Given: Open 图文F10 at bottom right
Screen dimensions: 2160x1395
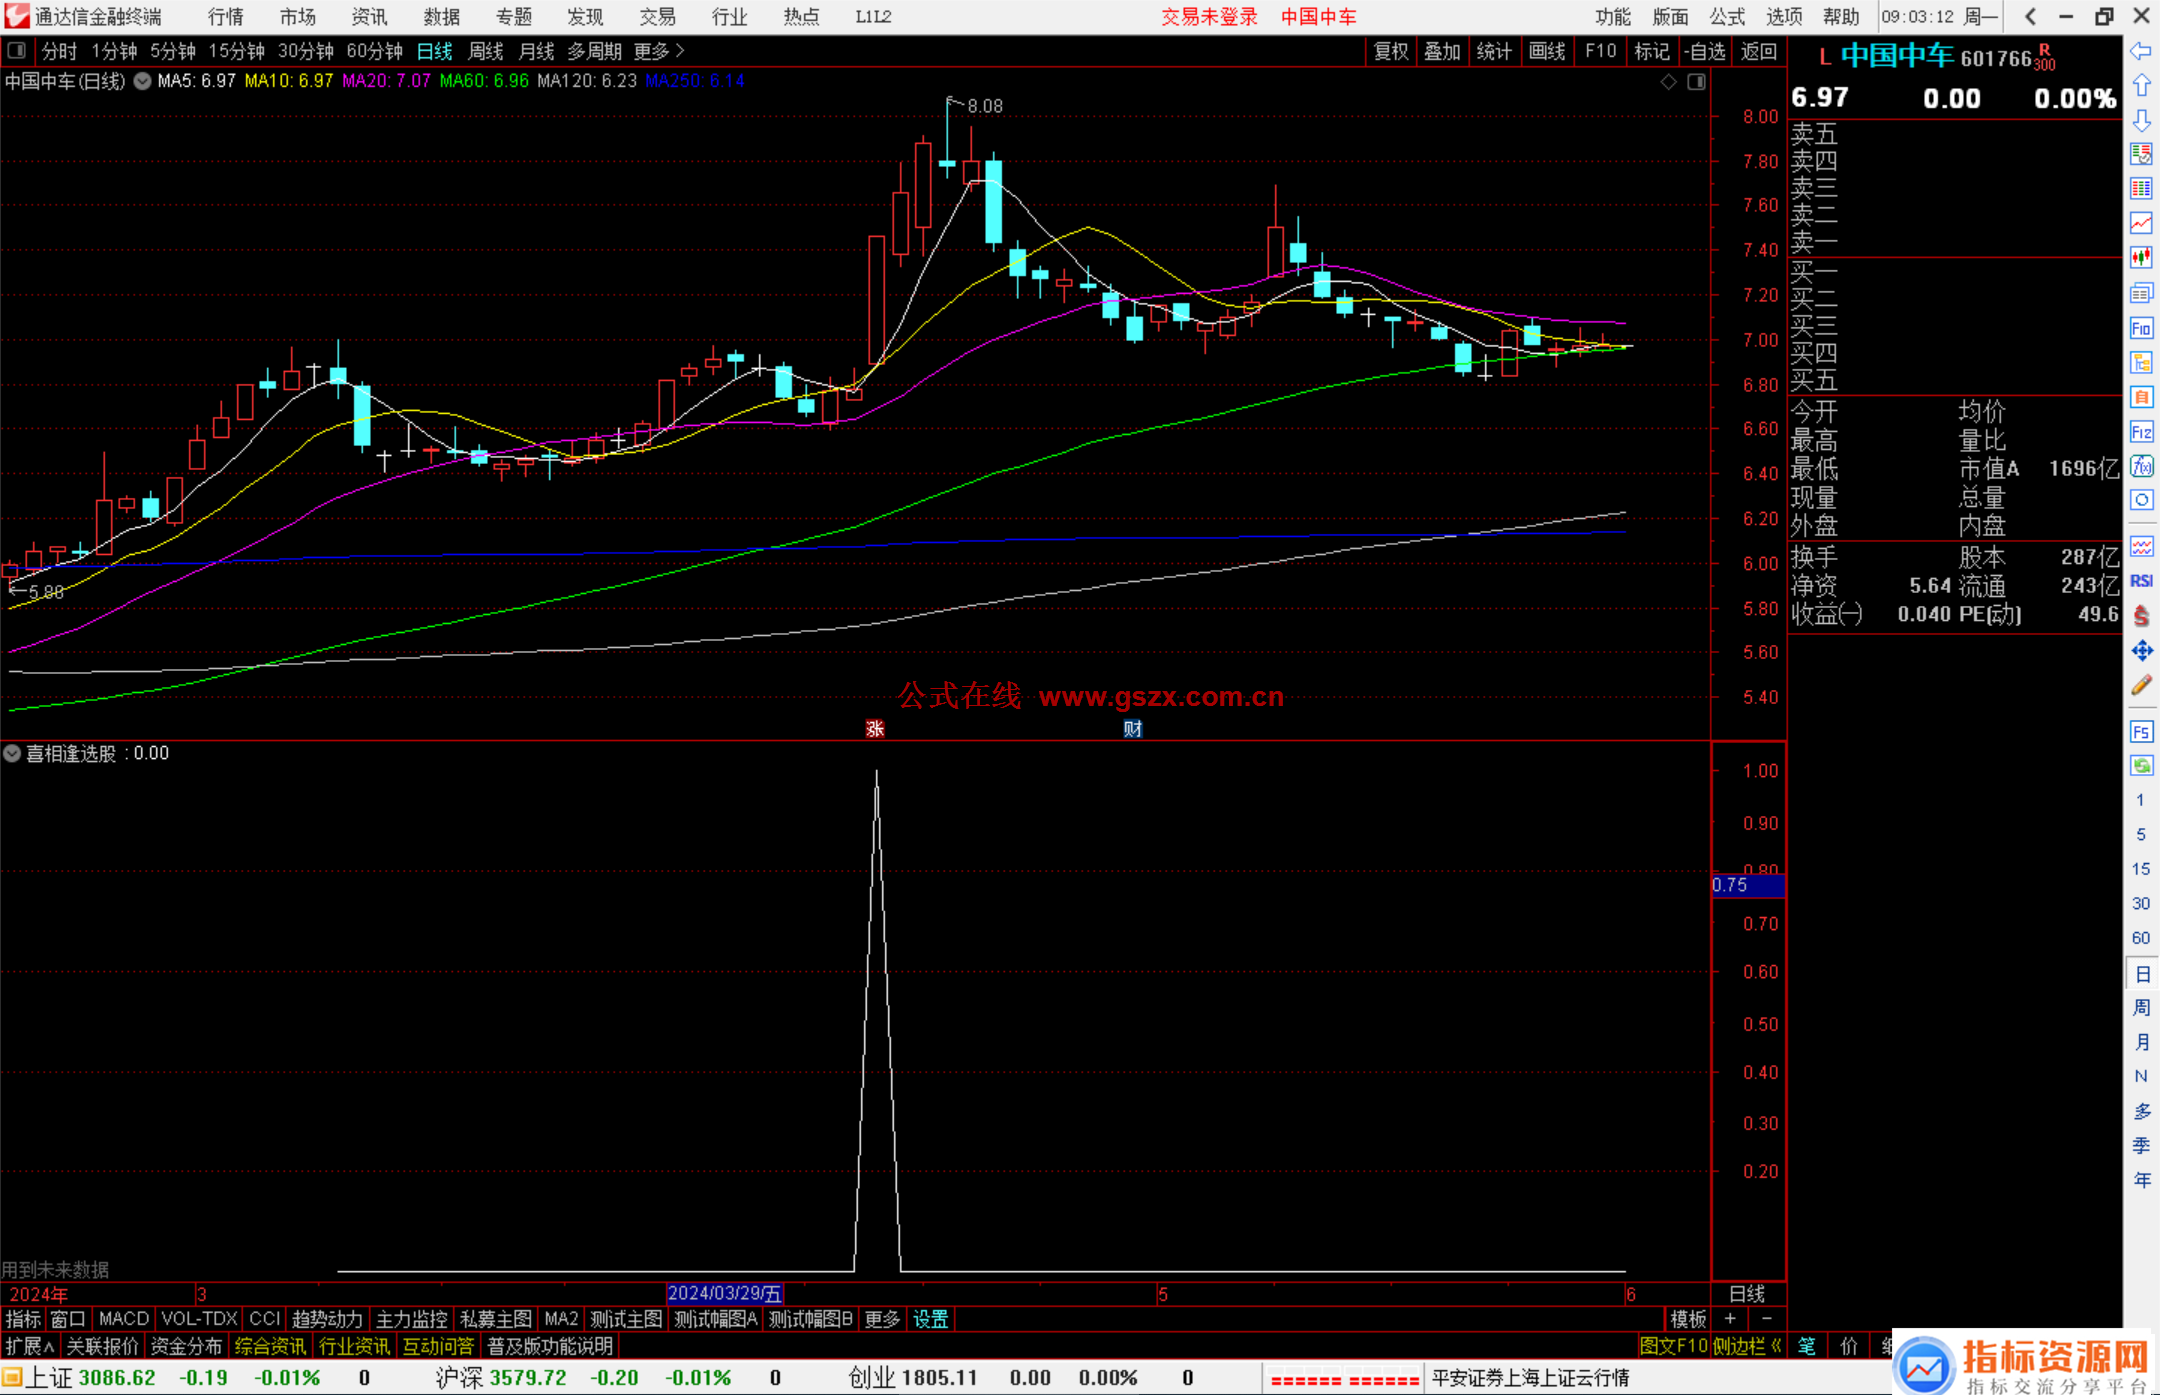Looking at the screenshot, I should [x=1674, y=1346].
